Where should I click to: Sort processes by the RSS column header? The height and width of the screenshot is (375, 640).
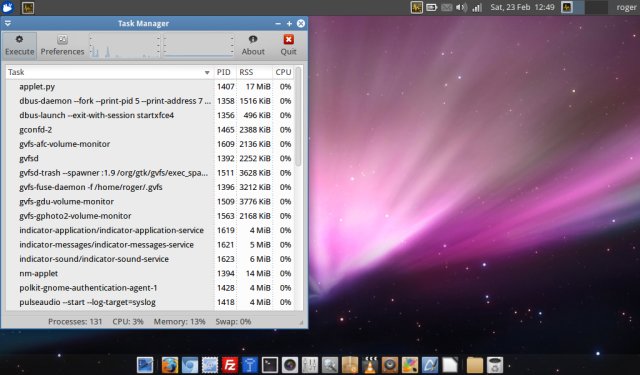point(254,72)
